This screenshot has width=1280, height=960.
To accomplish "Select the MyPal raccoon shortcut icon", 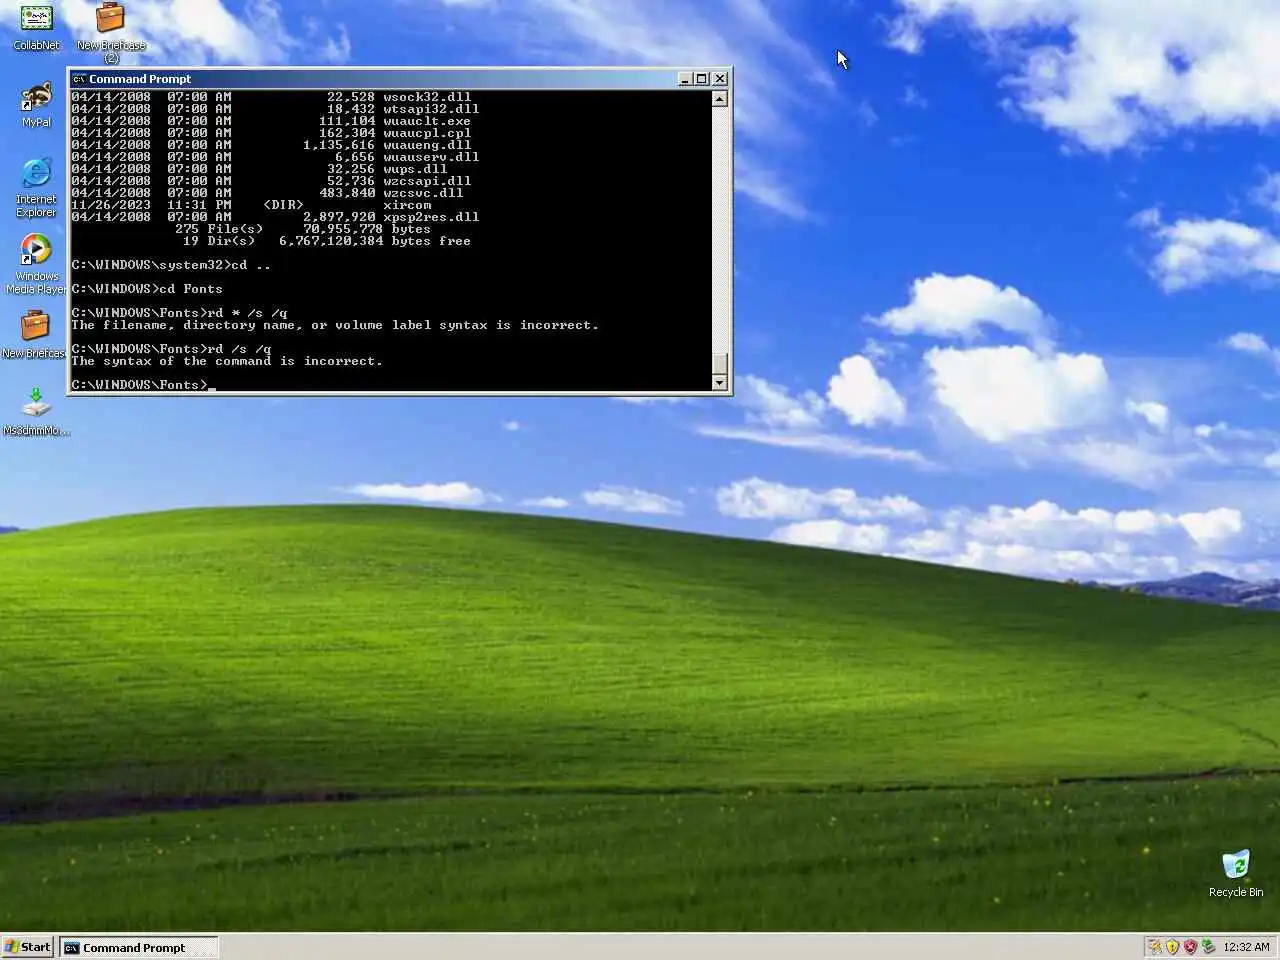I will 36,105.
